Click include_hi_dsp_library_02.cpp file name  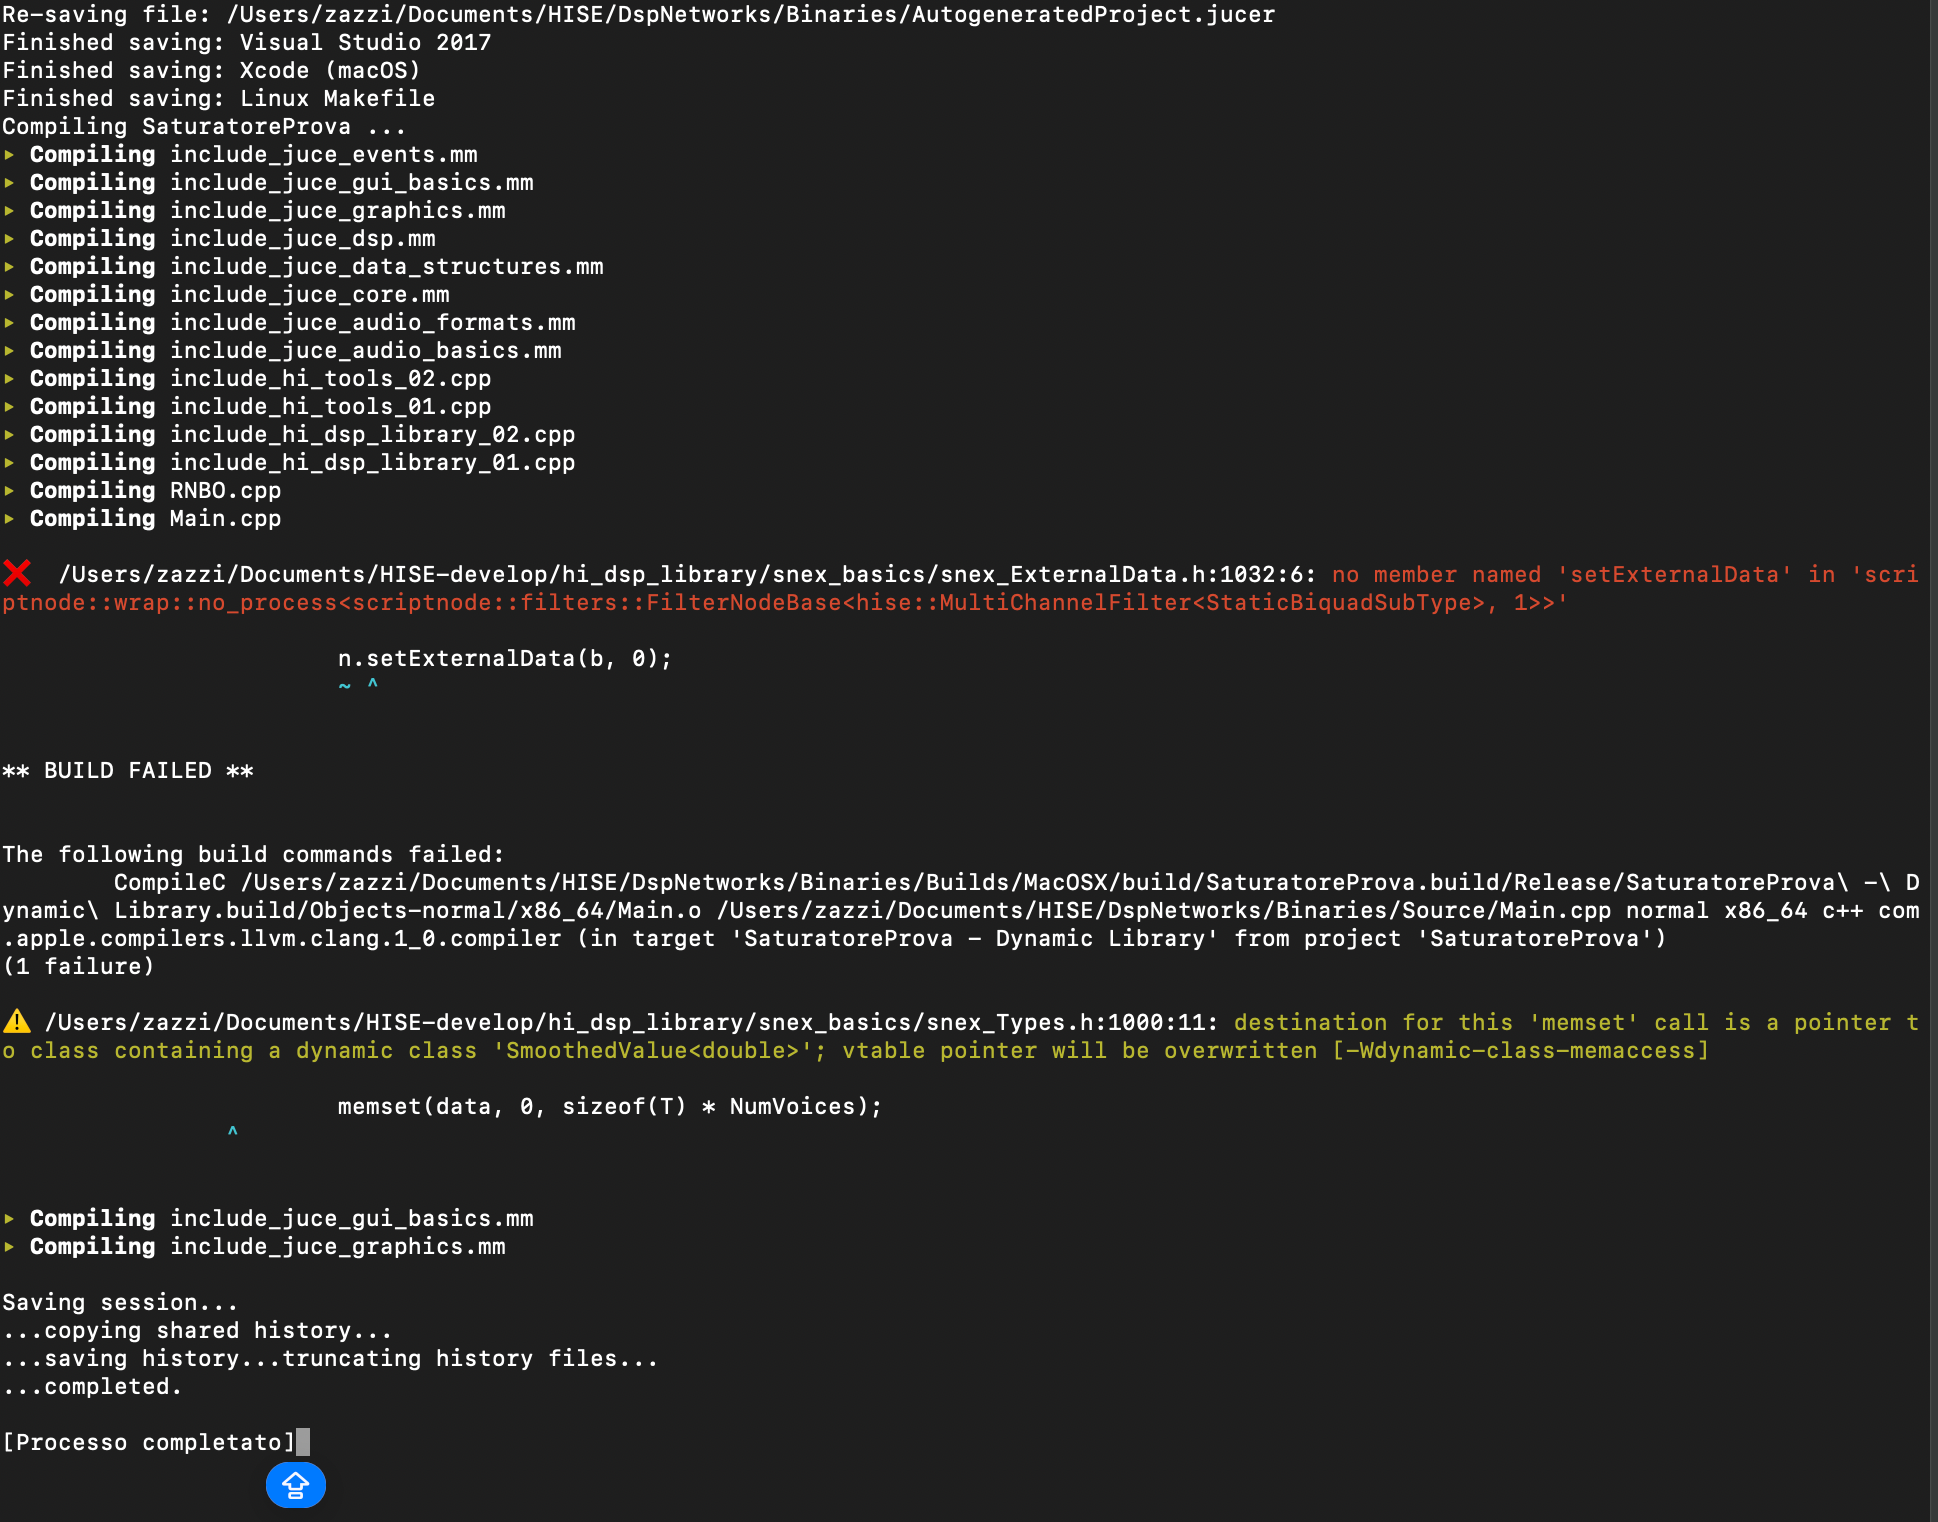[x=373, y=435]
